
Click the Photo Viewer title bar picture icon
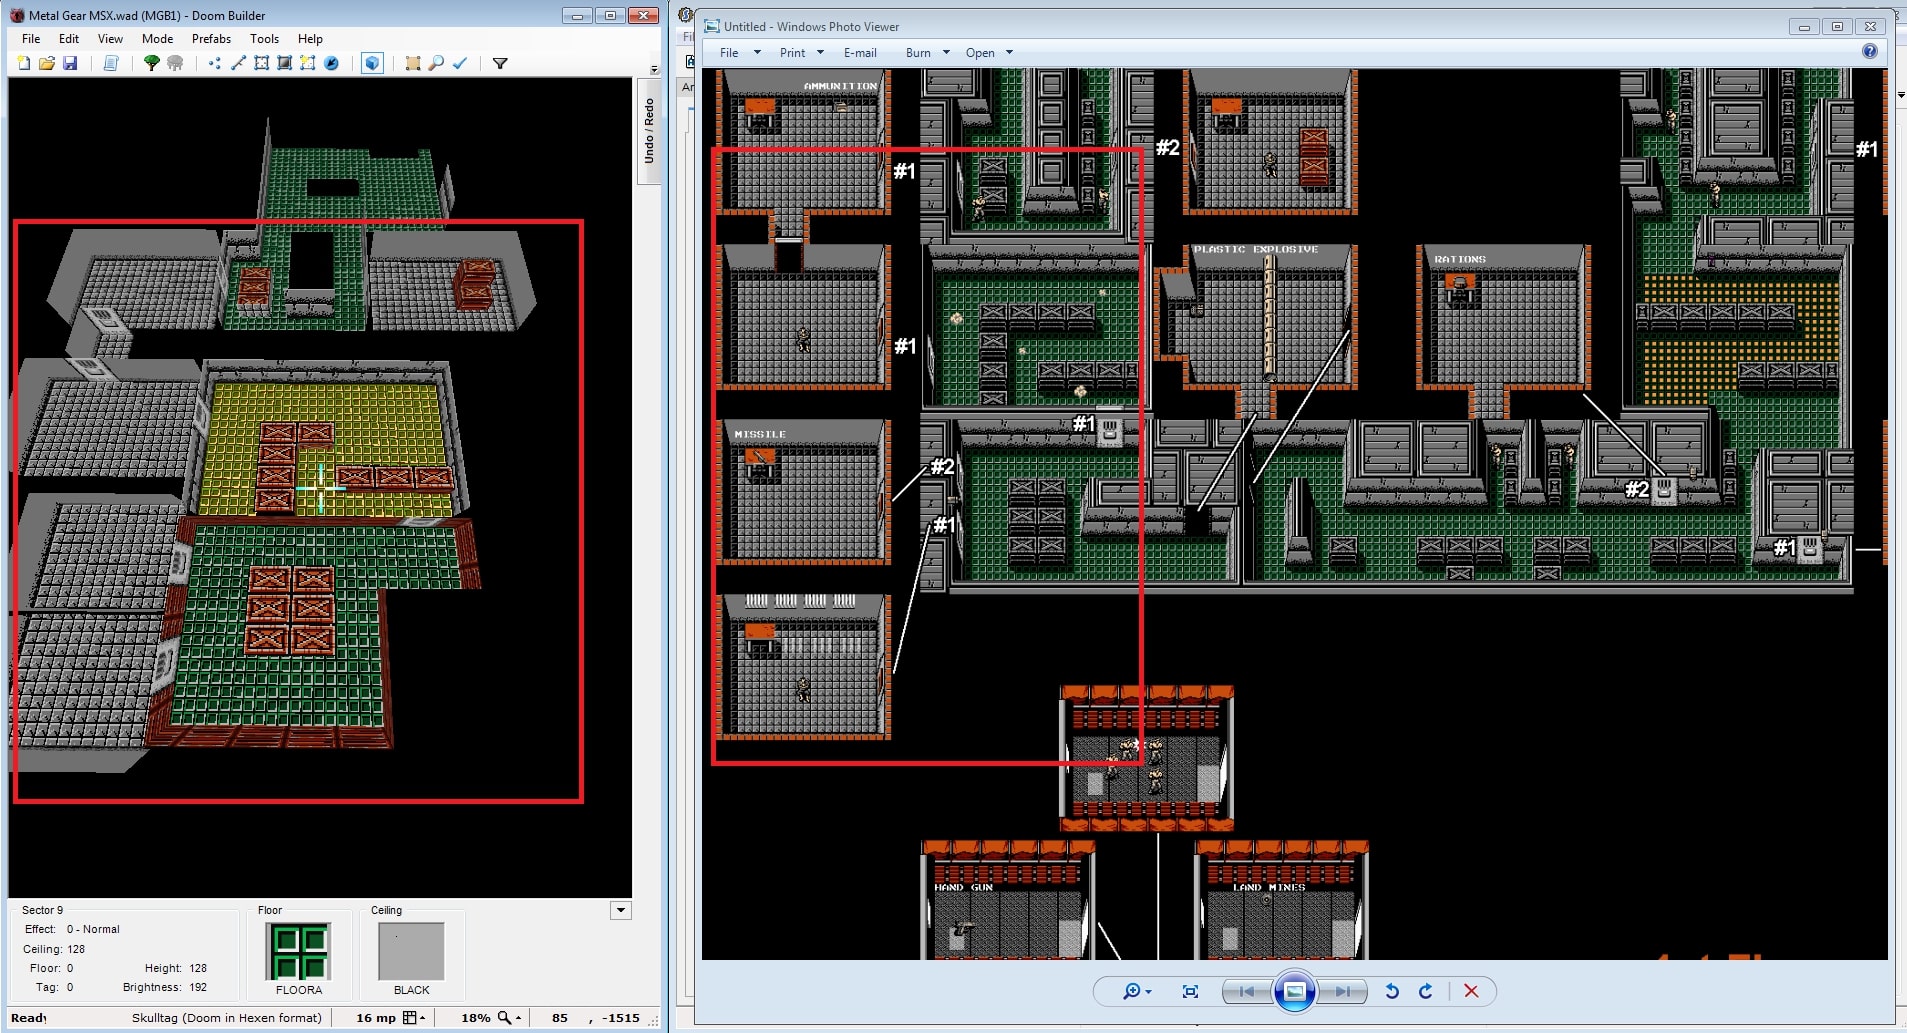[x=711, y=26]
